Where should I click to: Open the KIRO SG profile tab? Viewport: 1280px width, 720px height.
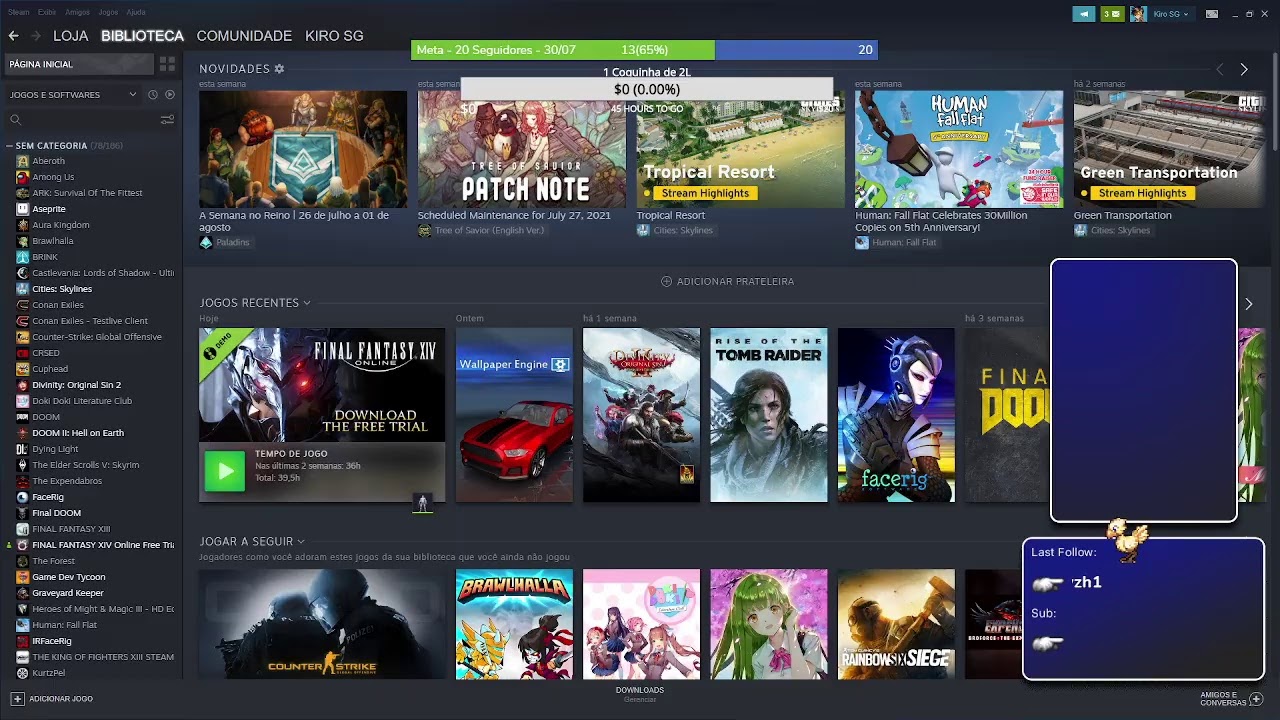tap(334, 36)
